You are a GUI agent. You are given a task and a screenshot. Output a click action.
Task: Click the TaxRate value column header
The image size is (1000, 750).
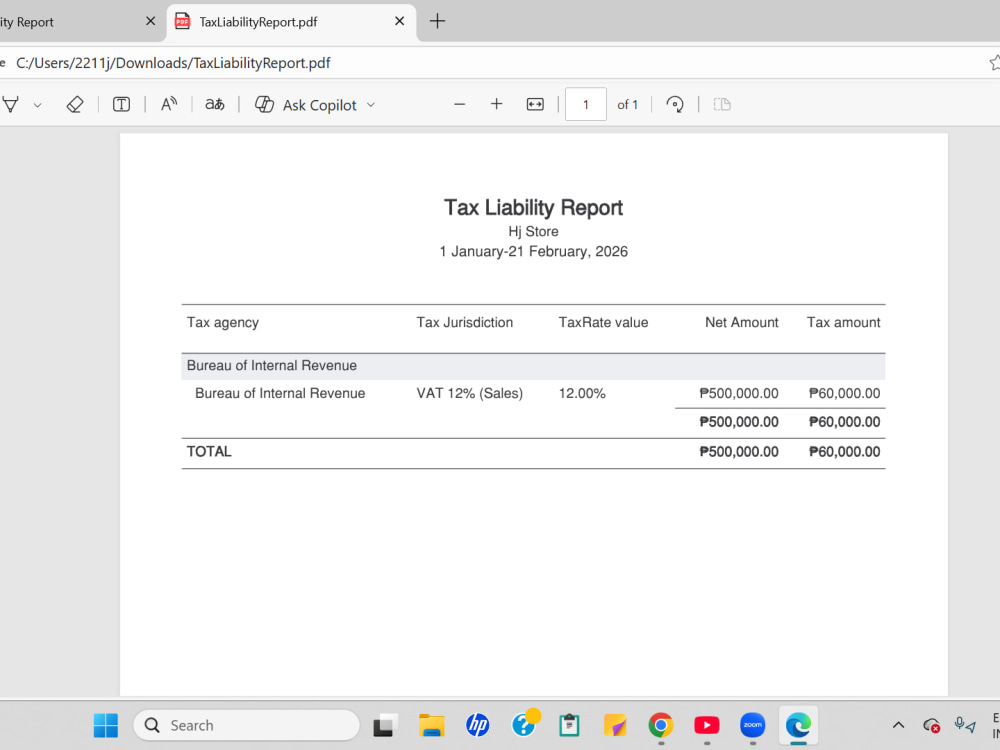click(x=603, y=323)
